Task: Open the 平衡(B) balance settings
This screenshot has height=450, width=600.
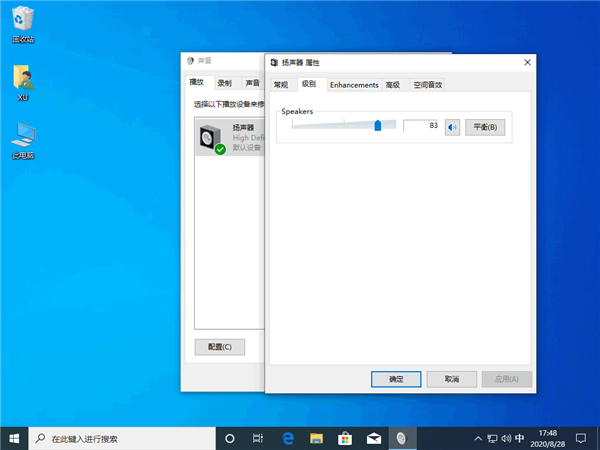Action: pos(486,127)
